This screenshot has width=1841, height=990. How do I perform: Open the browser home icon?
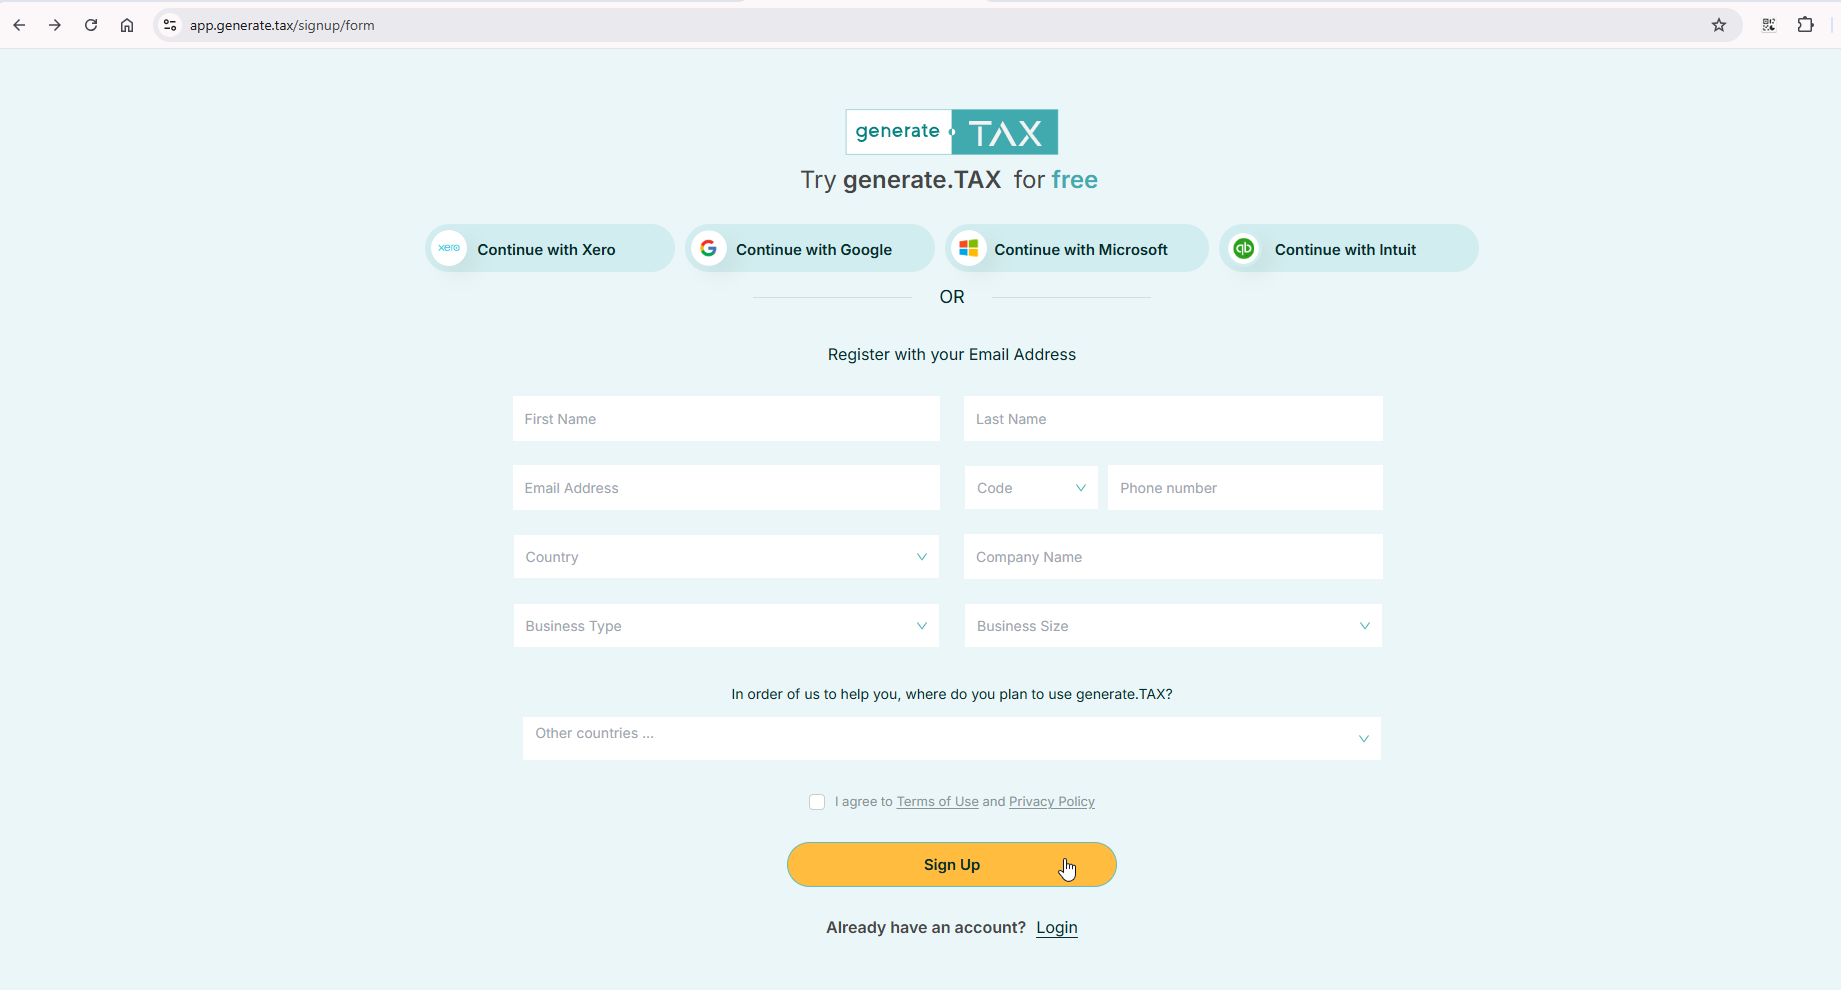[x=127, y=25]
